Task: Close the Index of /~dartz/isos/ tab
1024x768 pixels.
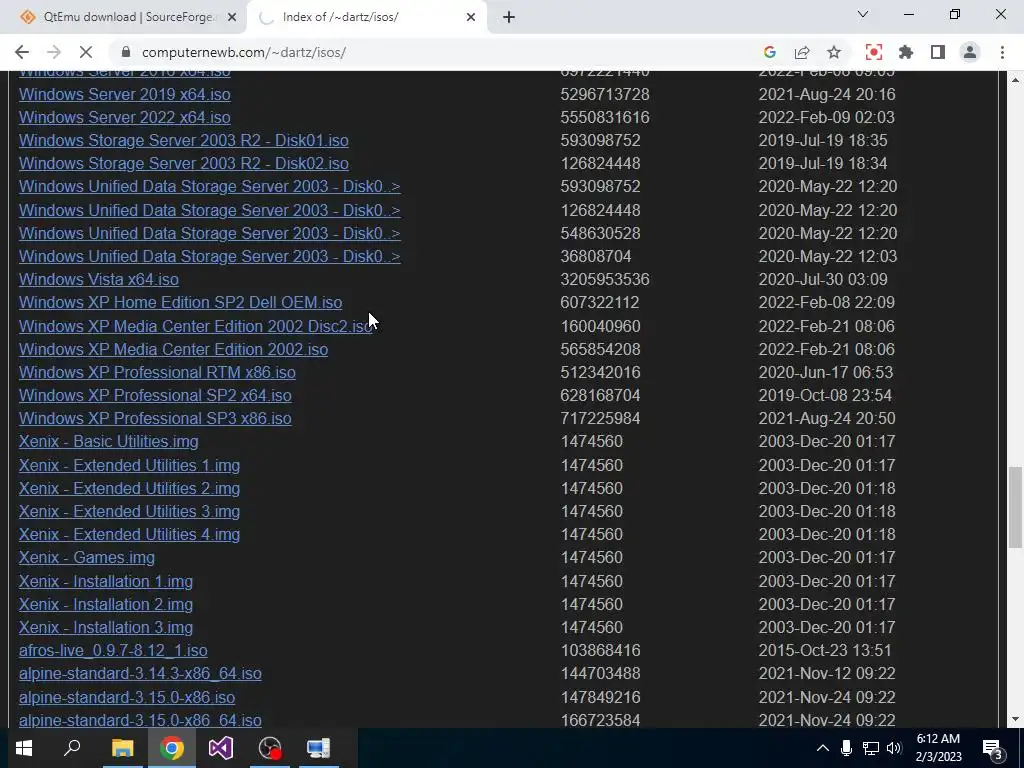Action: coord(471,17)
